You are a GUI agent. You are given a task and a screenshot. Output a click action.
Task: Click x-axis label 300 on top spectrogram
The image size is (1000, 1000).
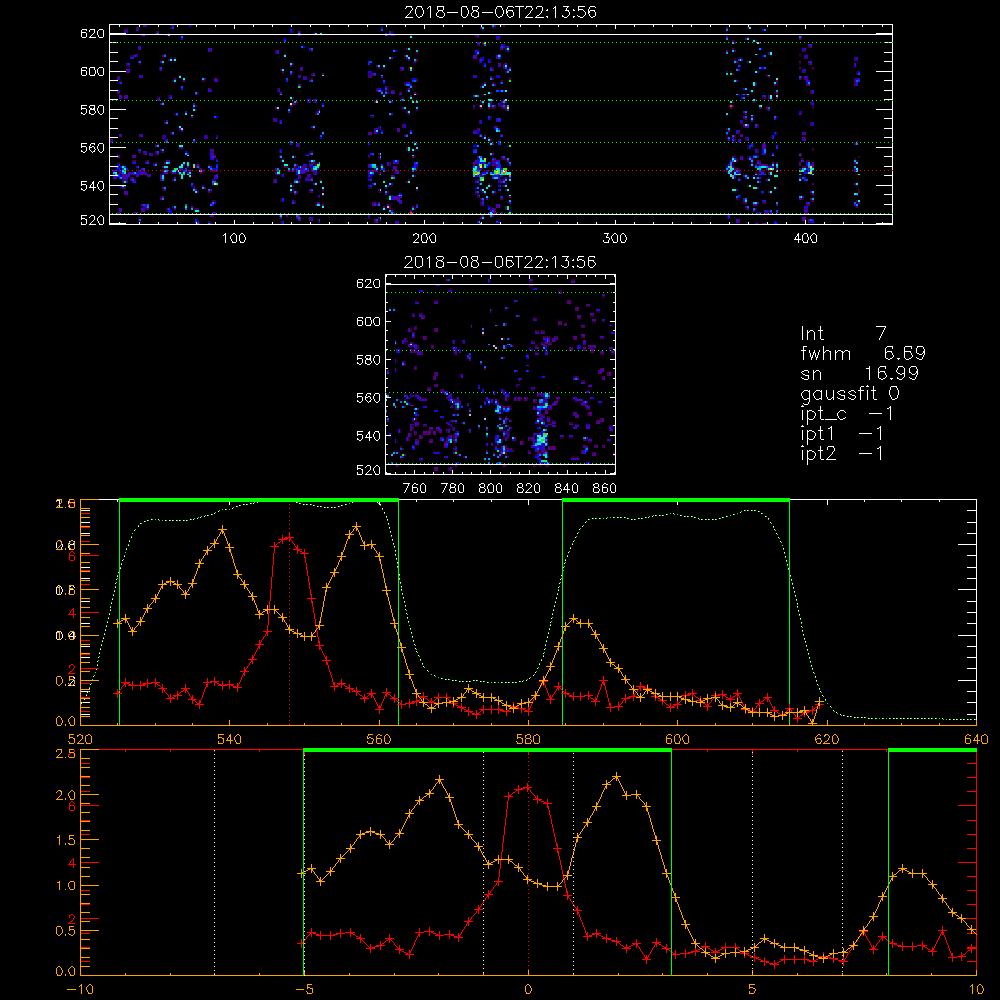[615, 239]
